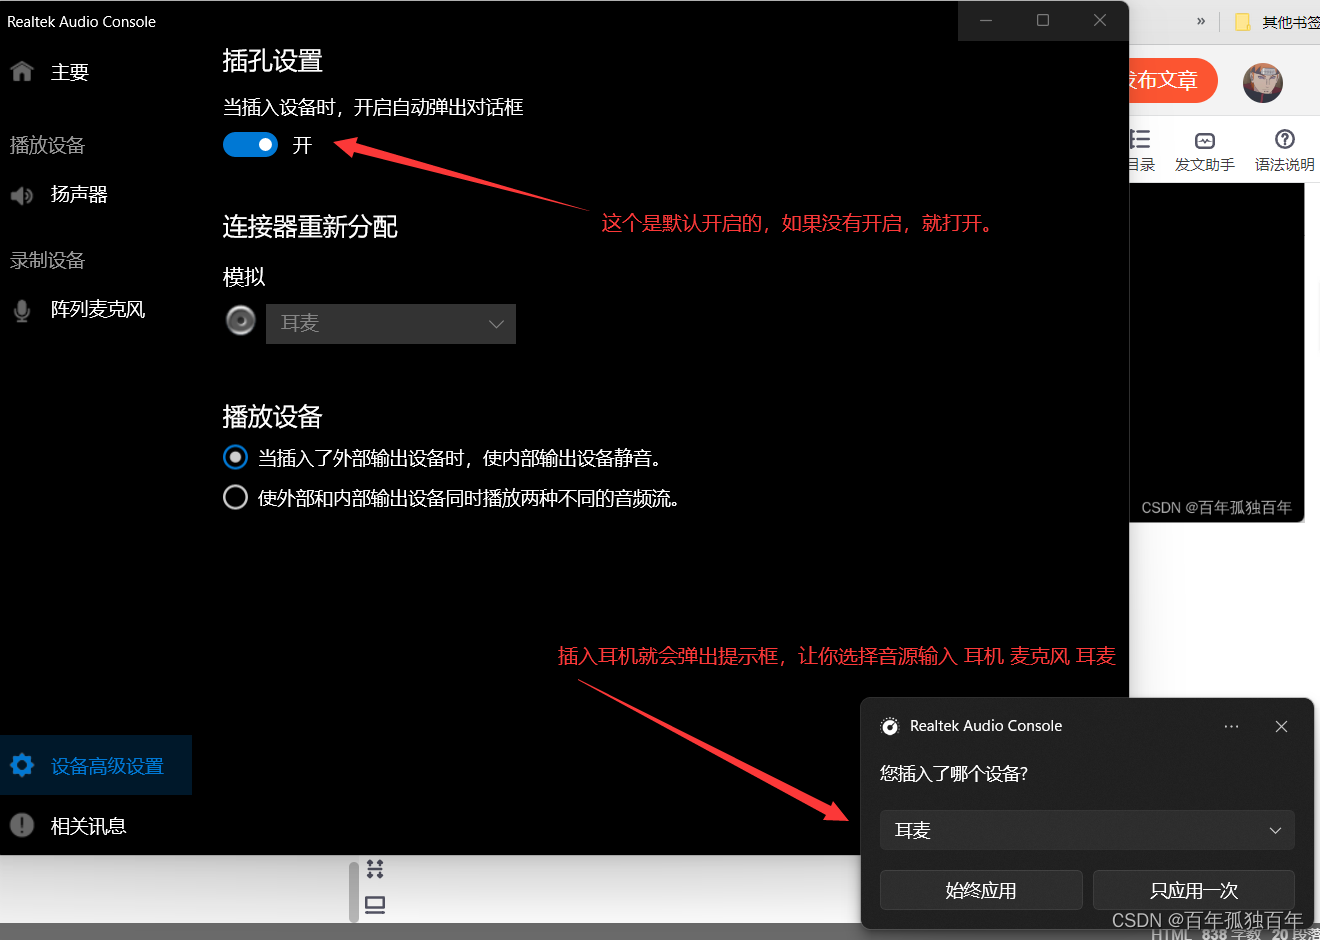This screenshot has height=940, width=1320.
Task: Click the gear icon beside 设备高级设置
Action: point(22,766)
